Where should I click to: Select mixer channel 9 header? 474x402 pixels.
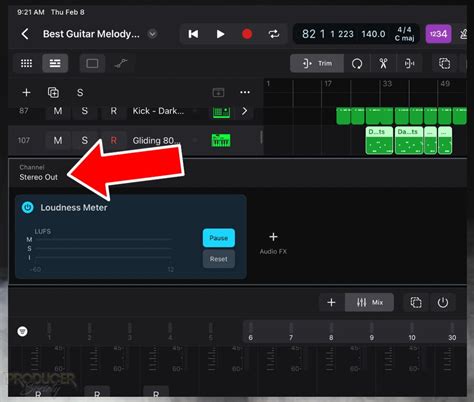coord(371,332)
